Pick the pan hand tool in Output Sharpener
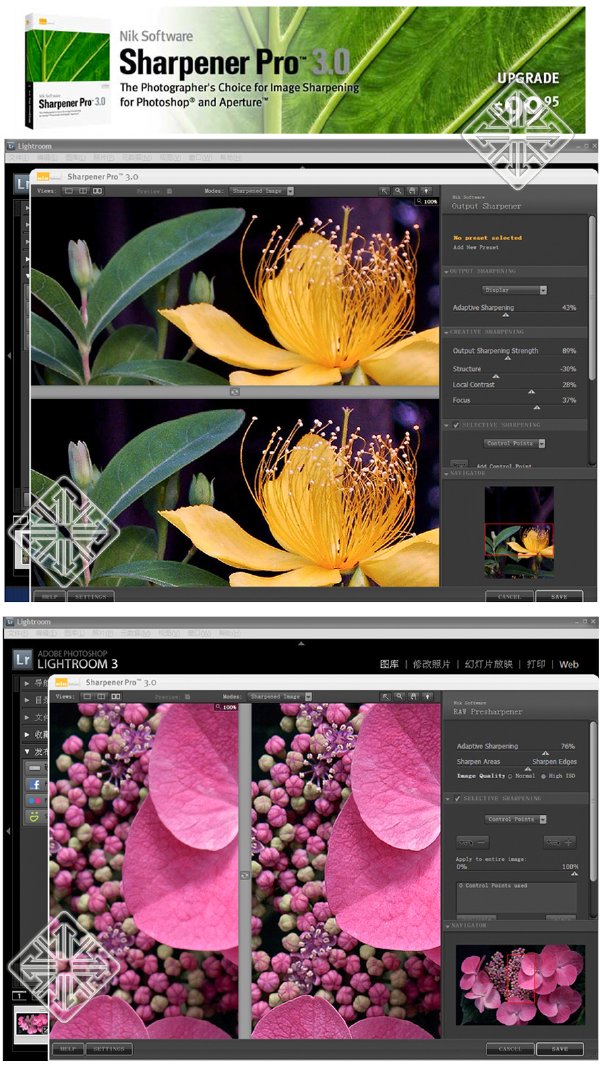The height and width of the screenshot is (1080, 600). coord(412,191)
